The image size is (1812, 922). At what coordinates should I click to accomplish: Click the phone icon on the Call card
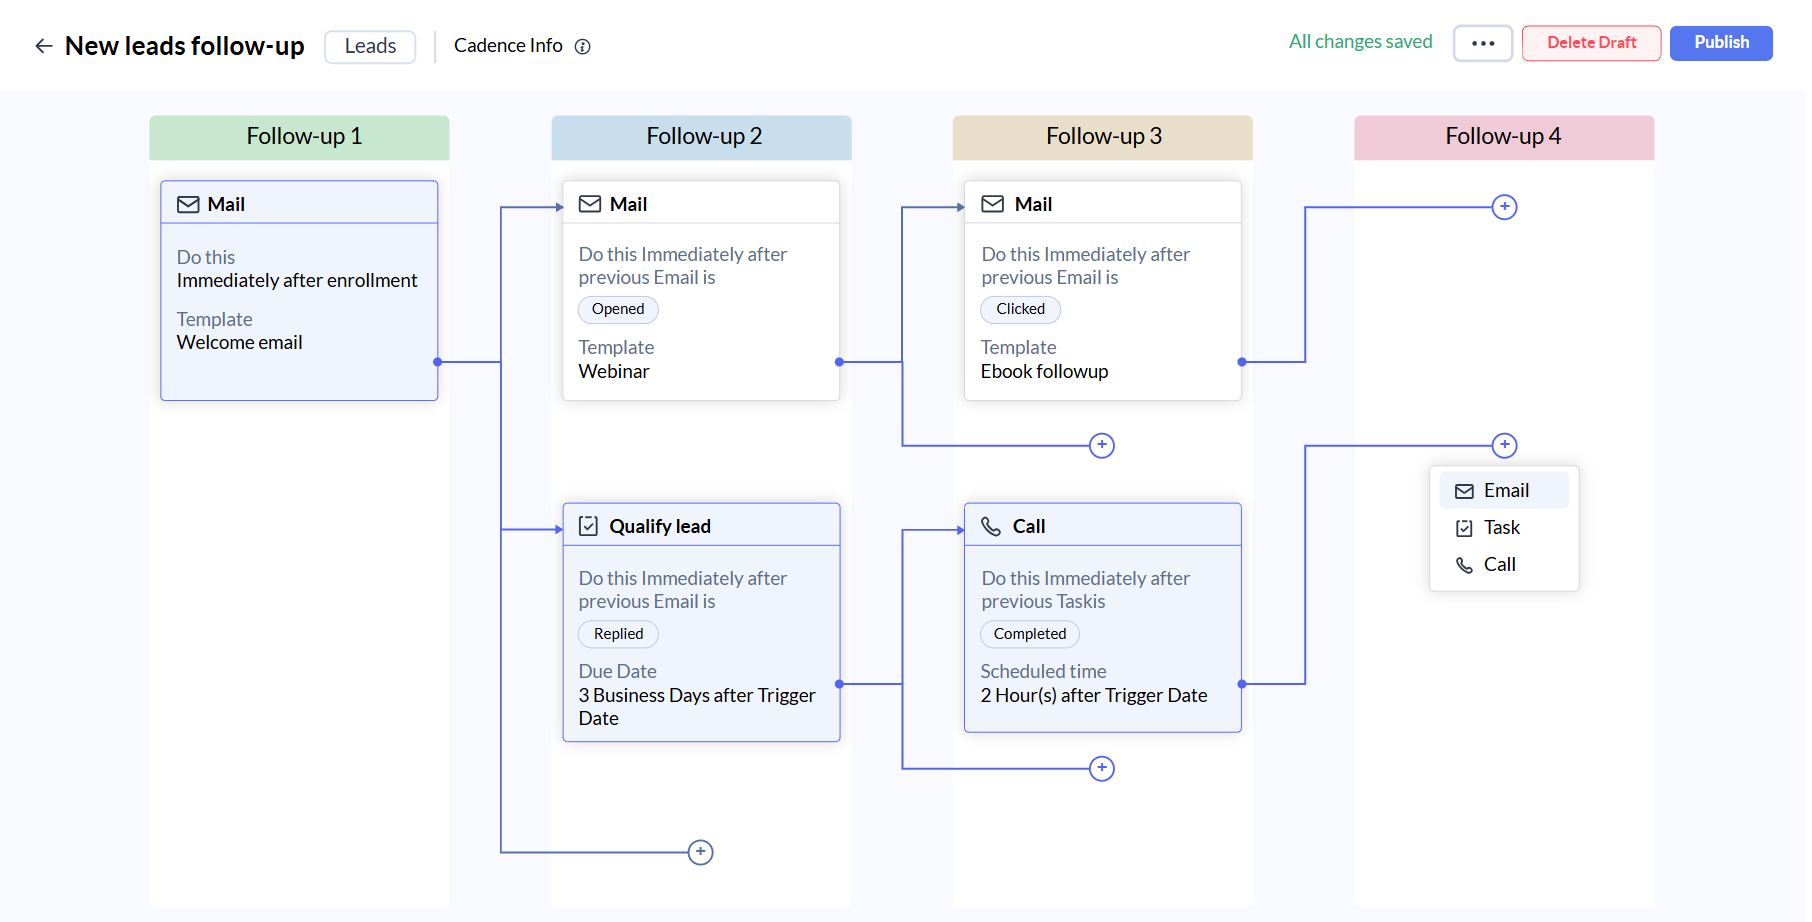coord(991,526)
